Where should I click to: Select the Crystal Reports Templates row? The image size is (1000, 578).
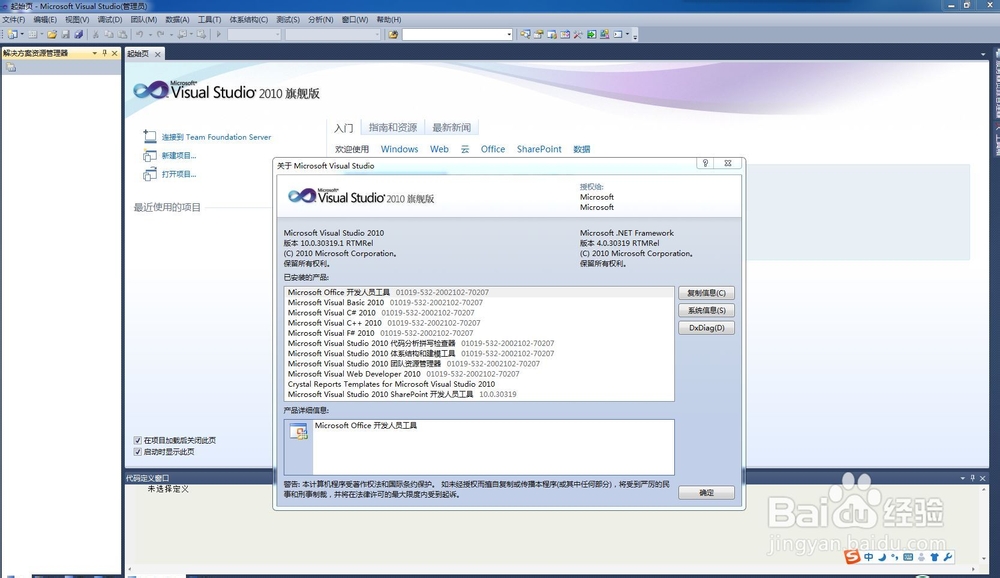479,384
